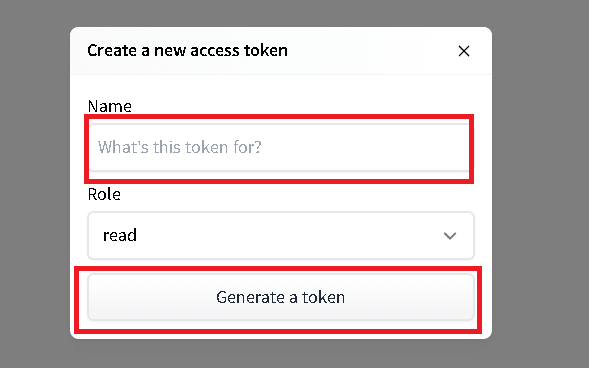Place cursor in token name input

click(279, 147)
